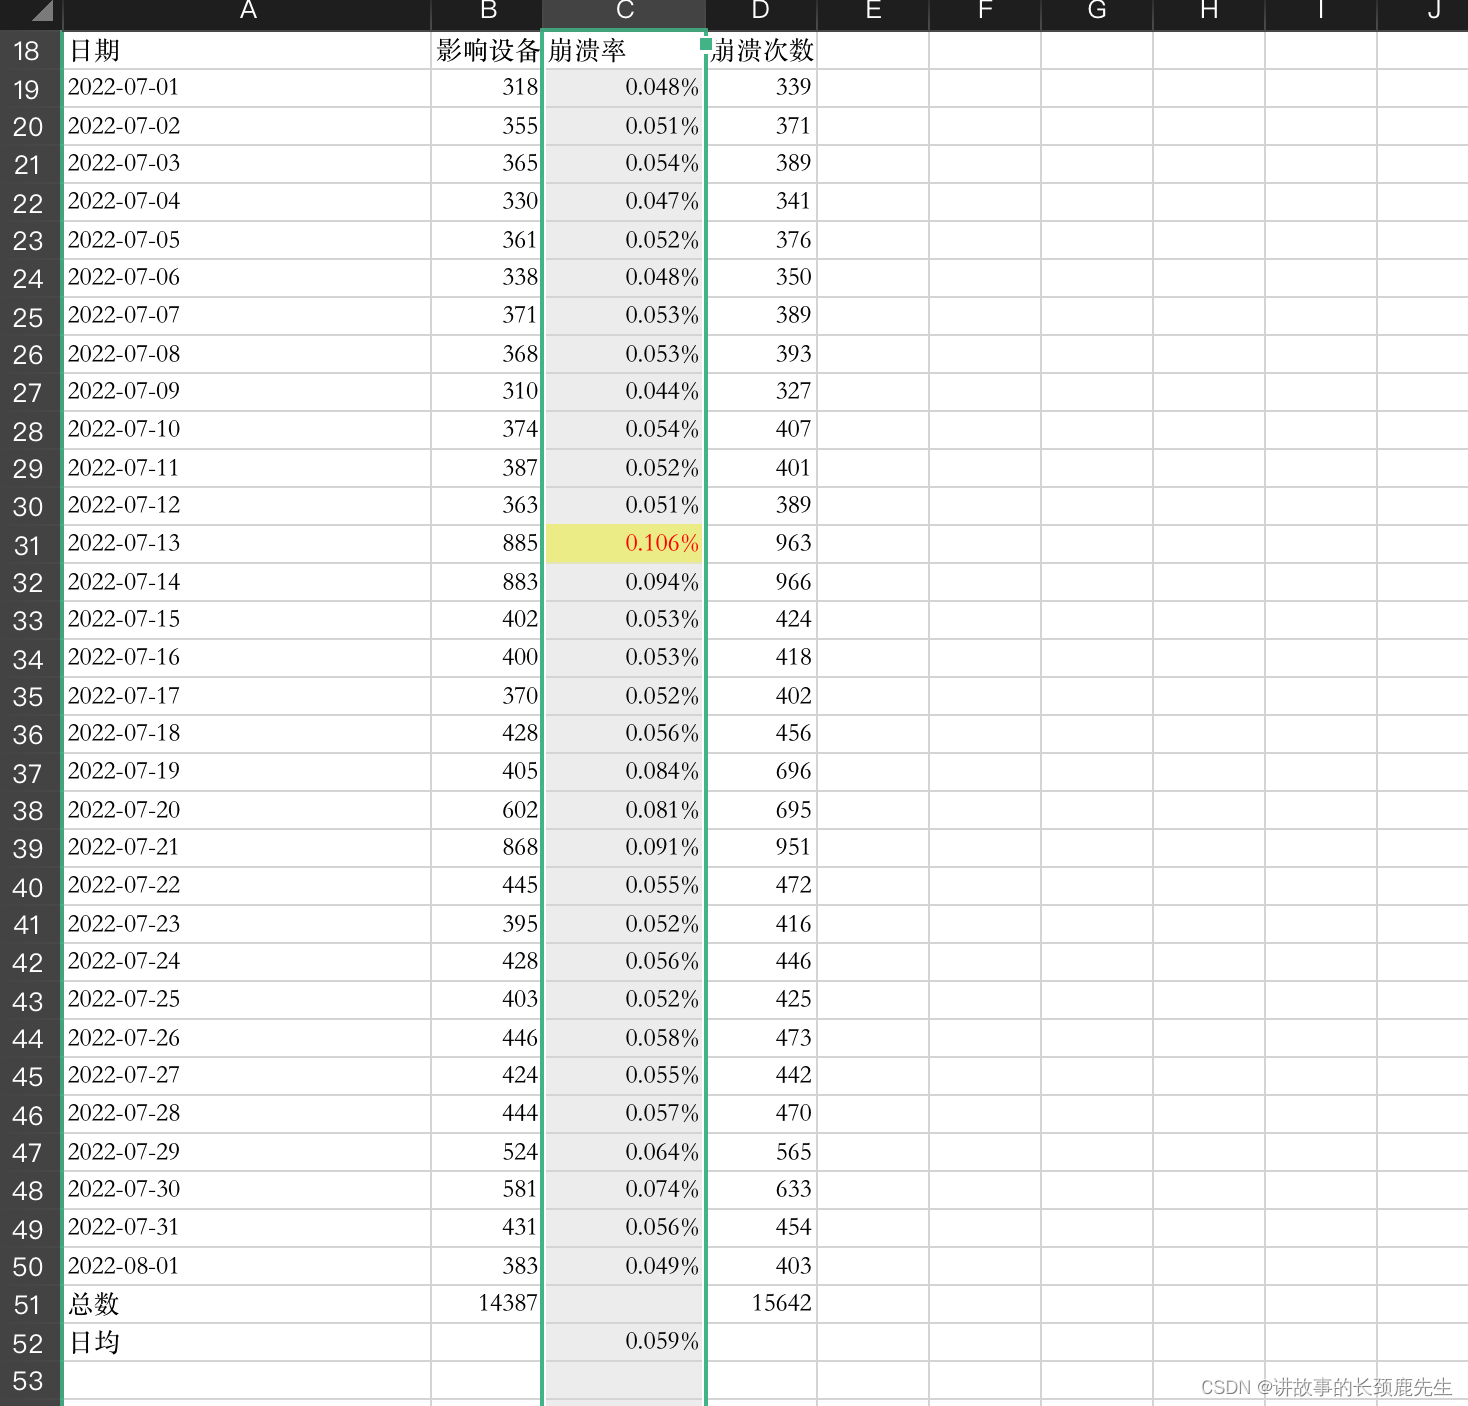Select the date cell 2022-08-01
The image size is (1468, 1406).
click(x=247, y=1266)
